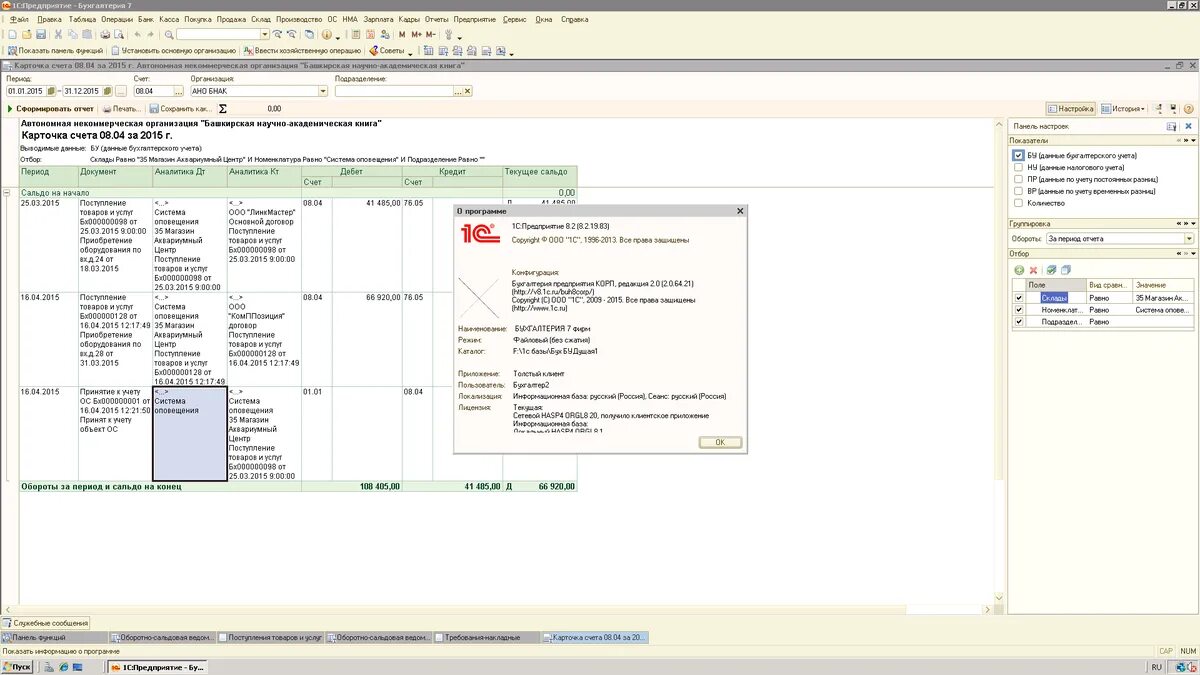Click the Open file toolbar icon
Image resolution: width=1200 pixels, height=675 pixels.
pos(27,34)
